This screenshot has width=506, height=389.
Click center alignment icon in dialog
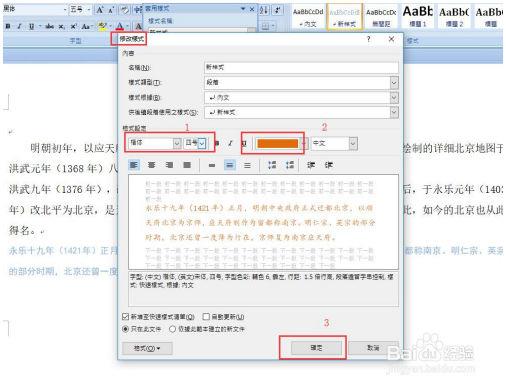(152, 165)
